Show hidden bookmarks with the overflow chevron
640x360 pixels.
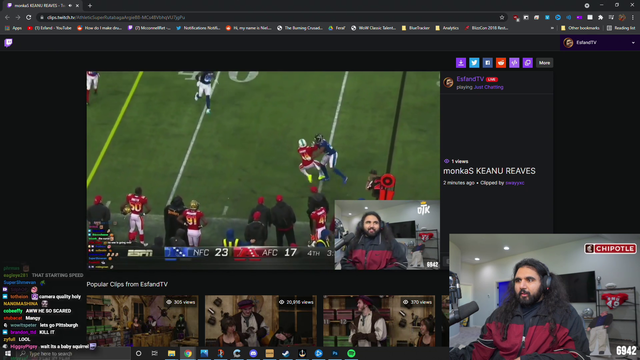click(552, 28)
